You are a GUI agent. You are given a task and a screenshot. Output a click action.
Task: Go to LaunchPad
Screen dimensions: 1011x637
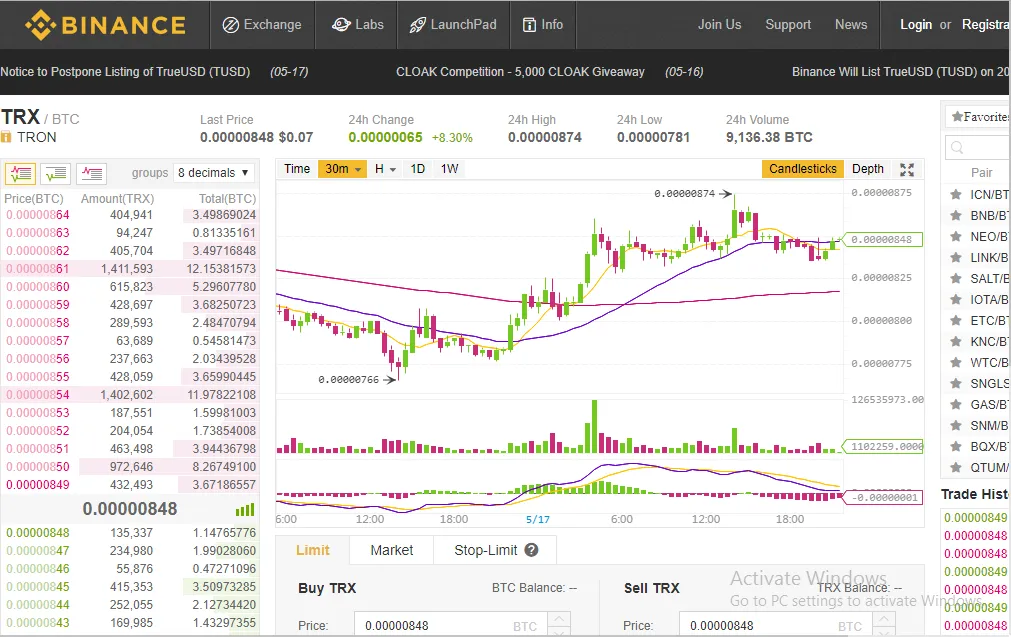click(x=453, y=24)
